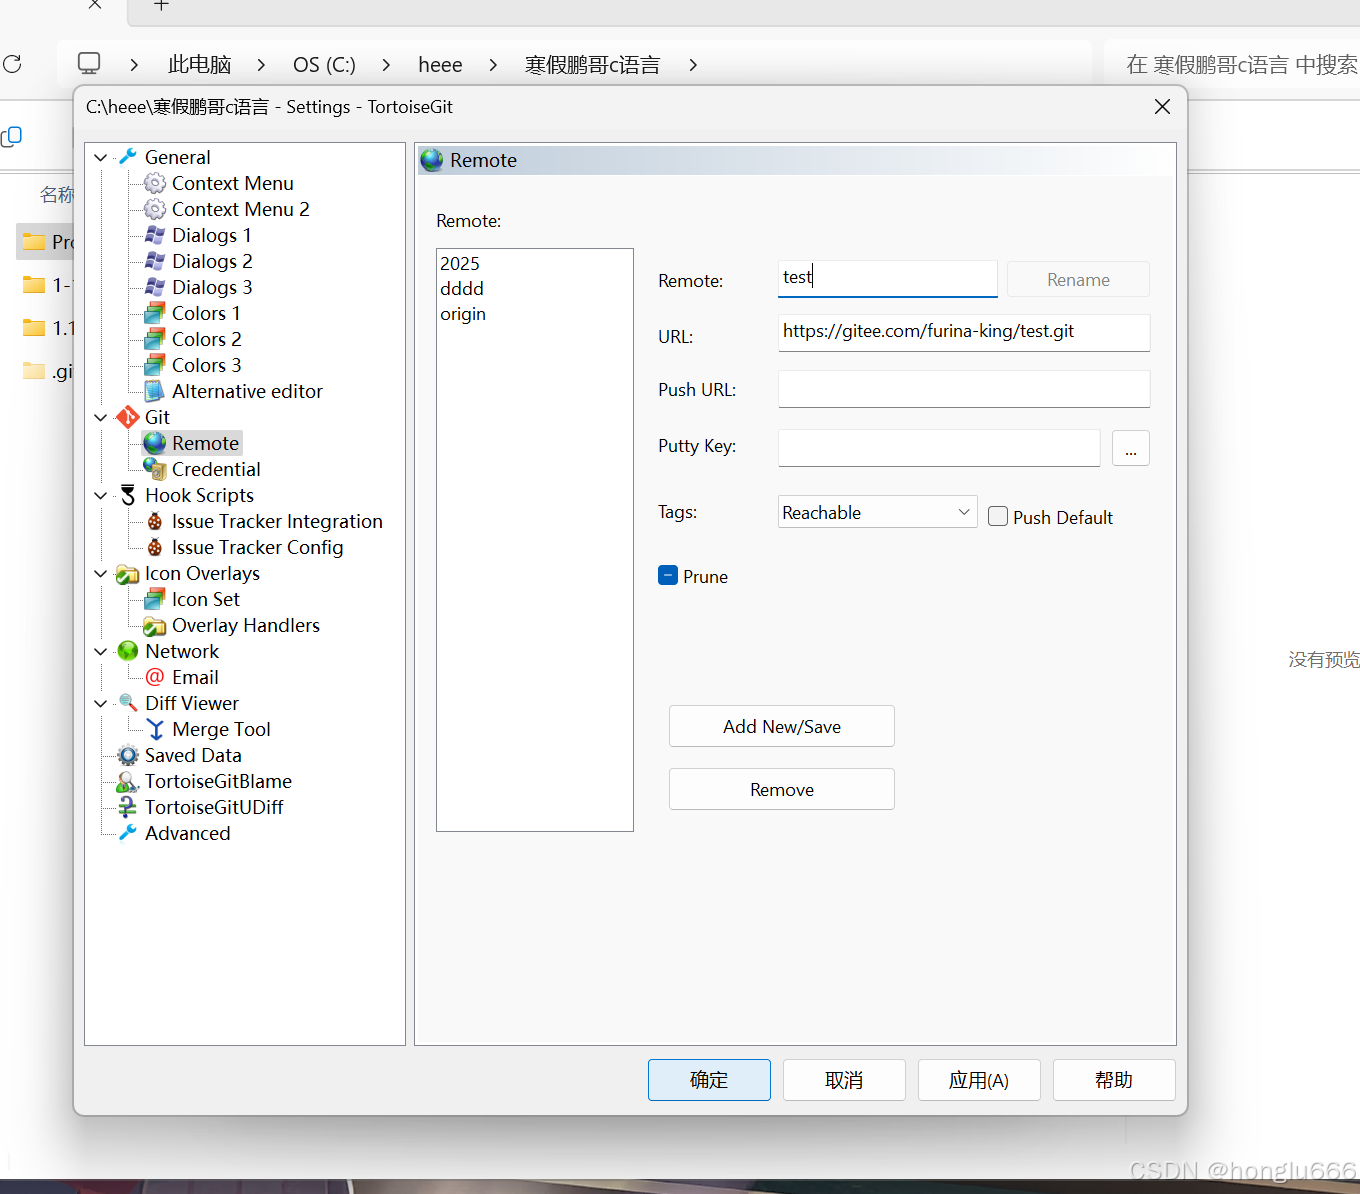Click the red @ Email icon
This screenshot has height=1194, width=1360.
pos(155,677)
